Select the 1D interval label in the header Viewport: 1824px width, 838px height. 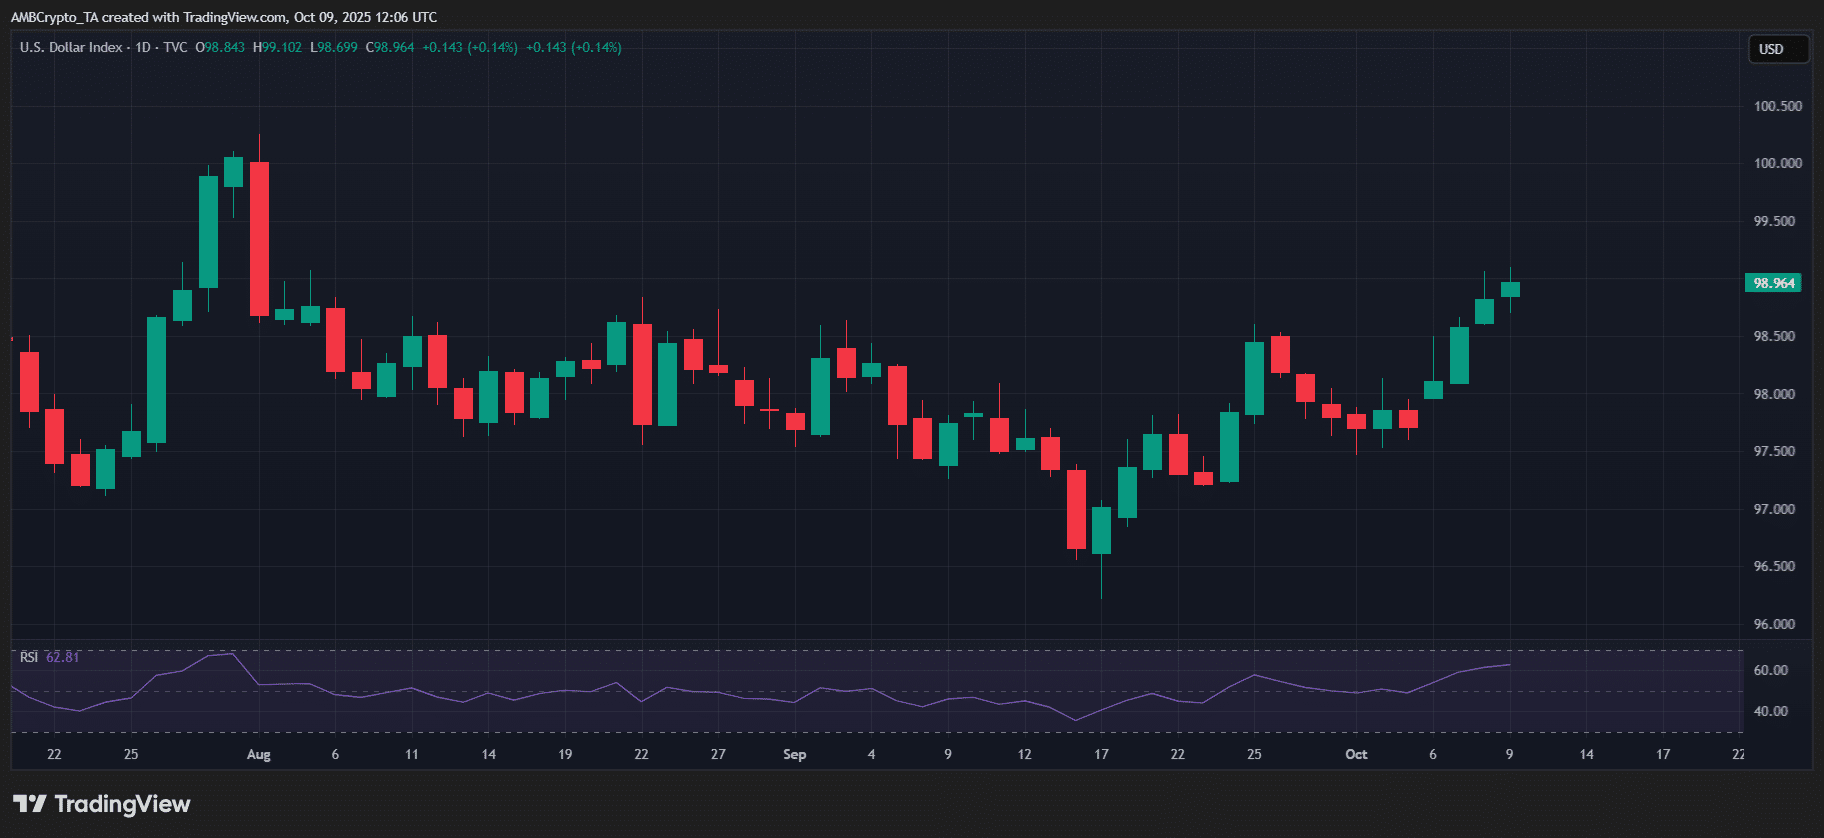[143, 47]
